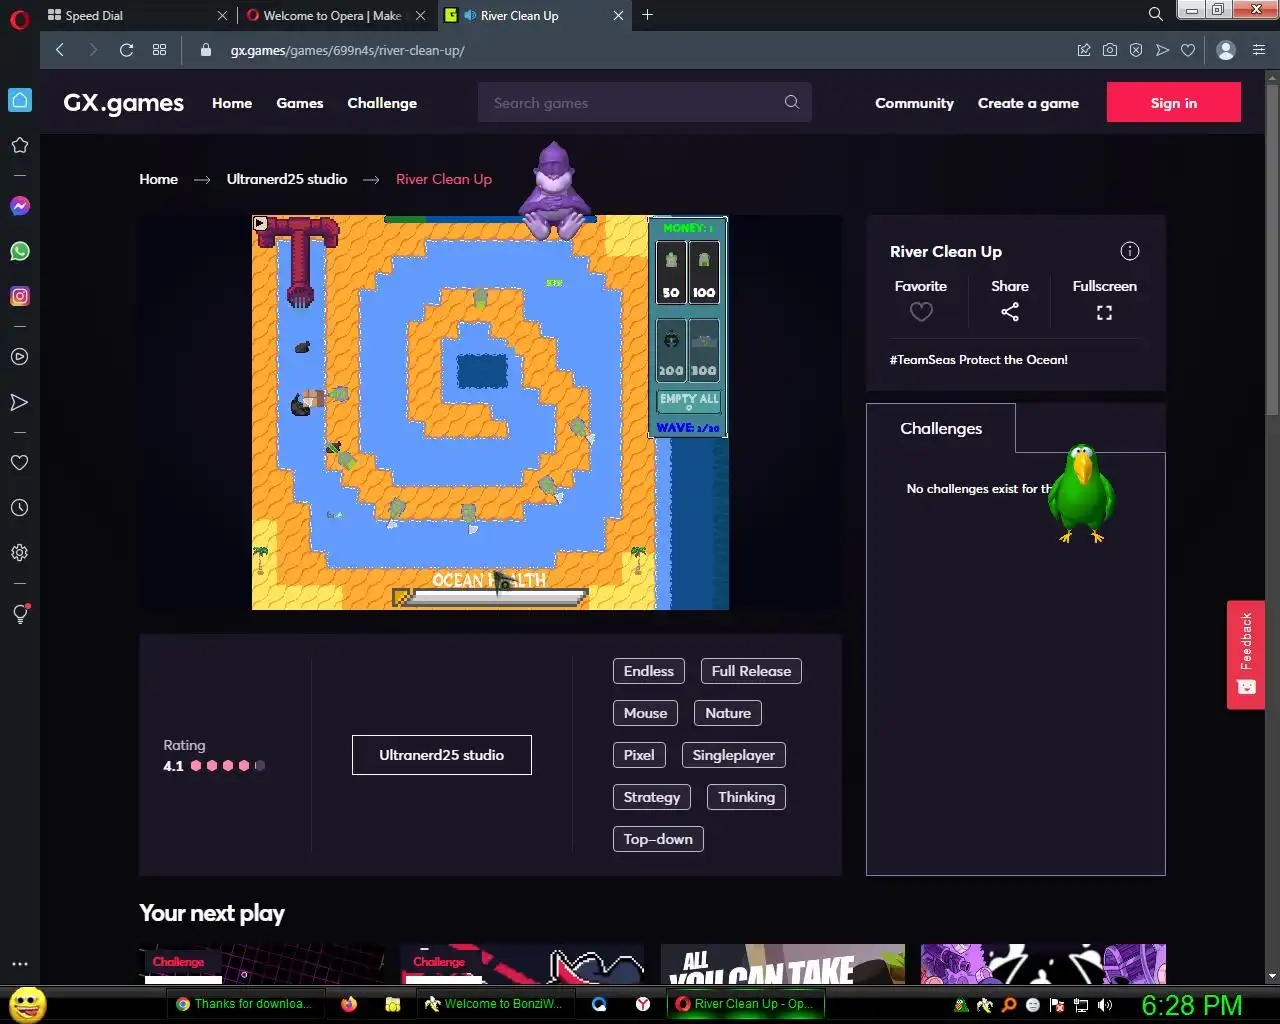Screen dimensions: 1280x1024
Task: Open the Easy Setup menu icon
Action: (1259, 50)
